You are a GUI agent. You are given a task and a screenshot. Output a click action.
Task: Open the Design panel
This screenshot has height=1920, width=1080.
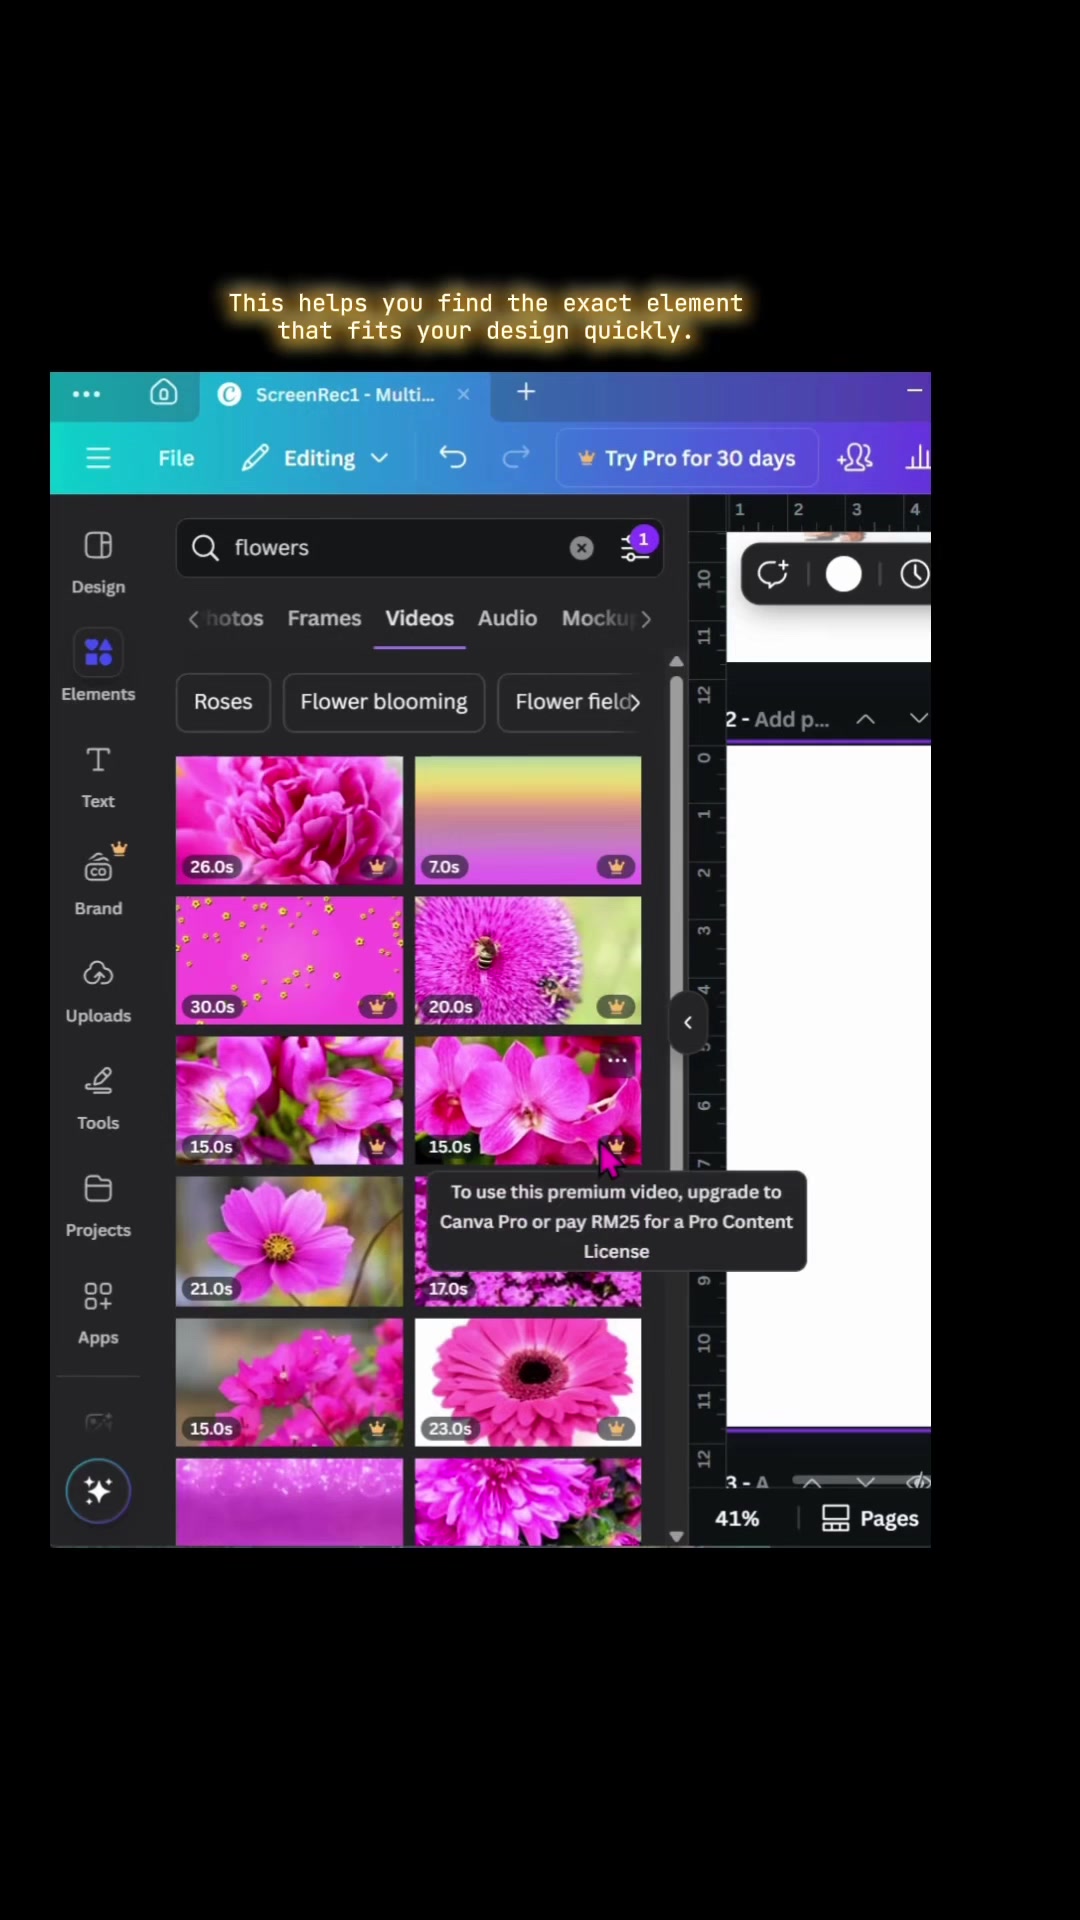point(98,563)
